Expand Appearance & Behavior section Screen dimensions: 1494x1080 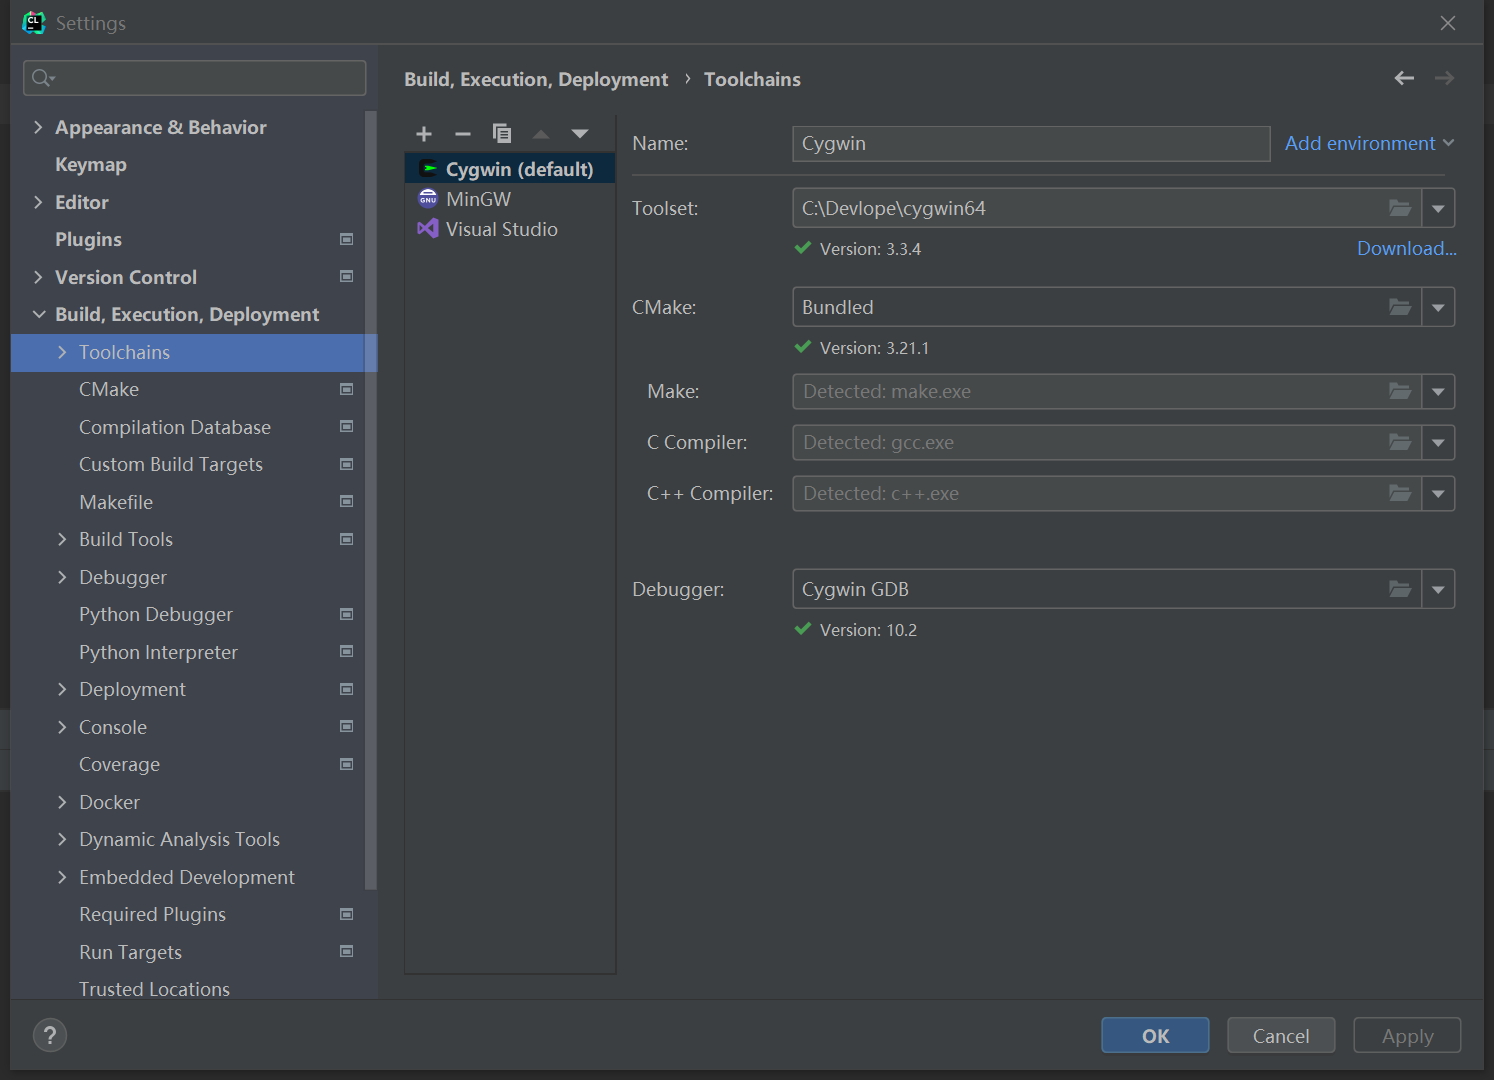(x=38, y=127)
